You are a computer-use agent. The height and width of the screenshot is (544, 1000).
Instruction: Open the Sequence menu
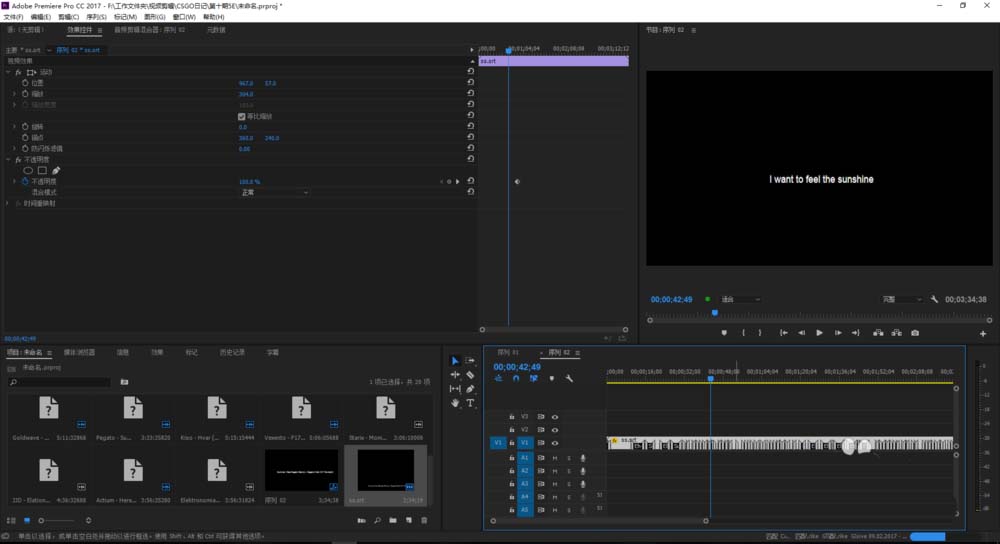pyautogui.click(x=96, y=17)
